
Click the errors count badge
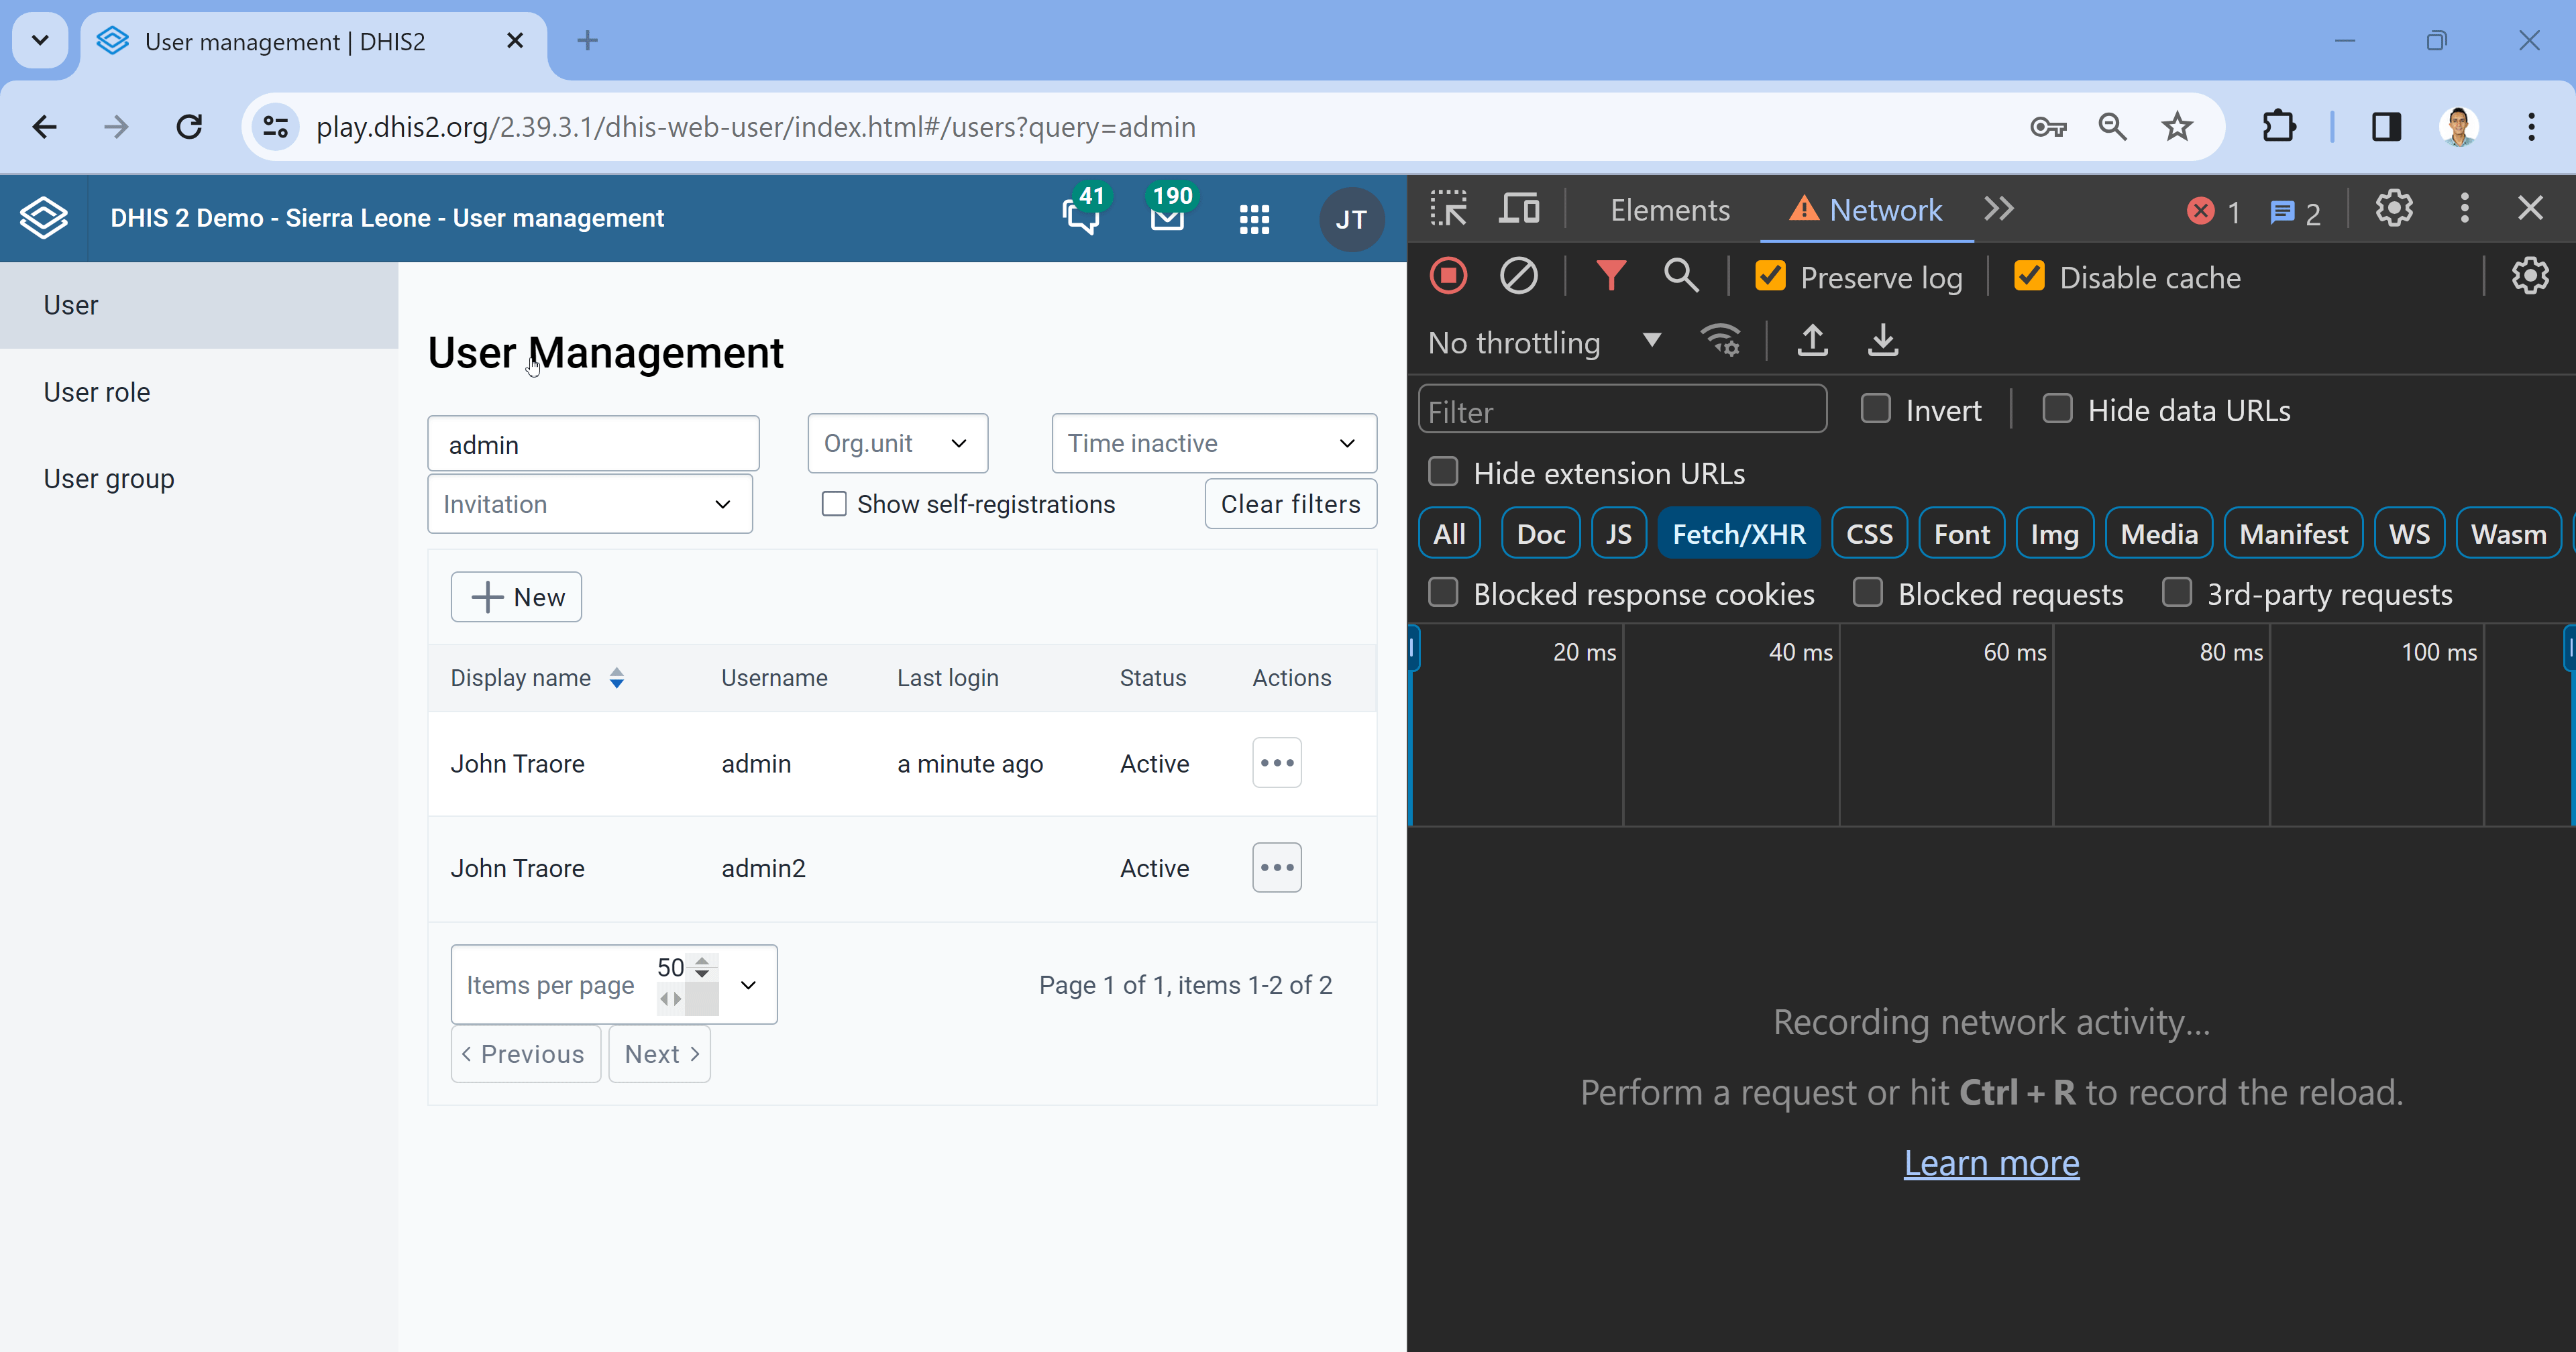click(2213, 211)
